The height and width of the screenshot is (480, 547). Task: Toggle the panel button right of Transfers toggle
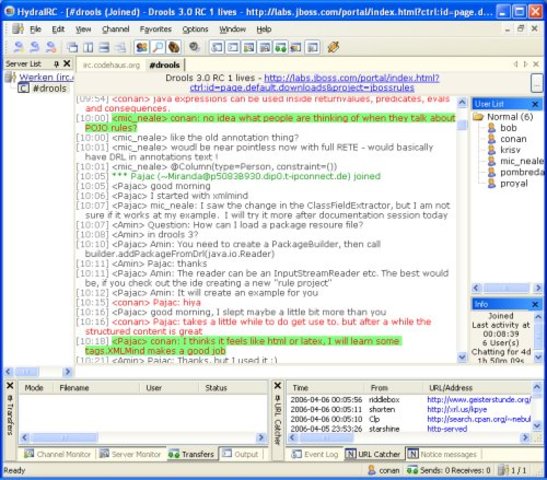[297, 47]
